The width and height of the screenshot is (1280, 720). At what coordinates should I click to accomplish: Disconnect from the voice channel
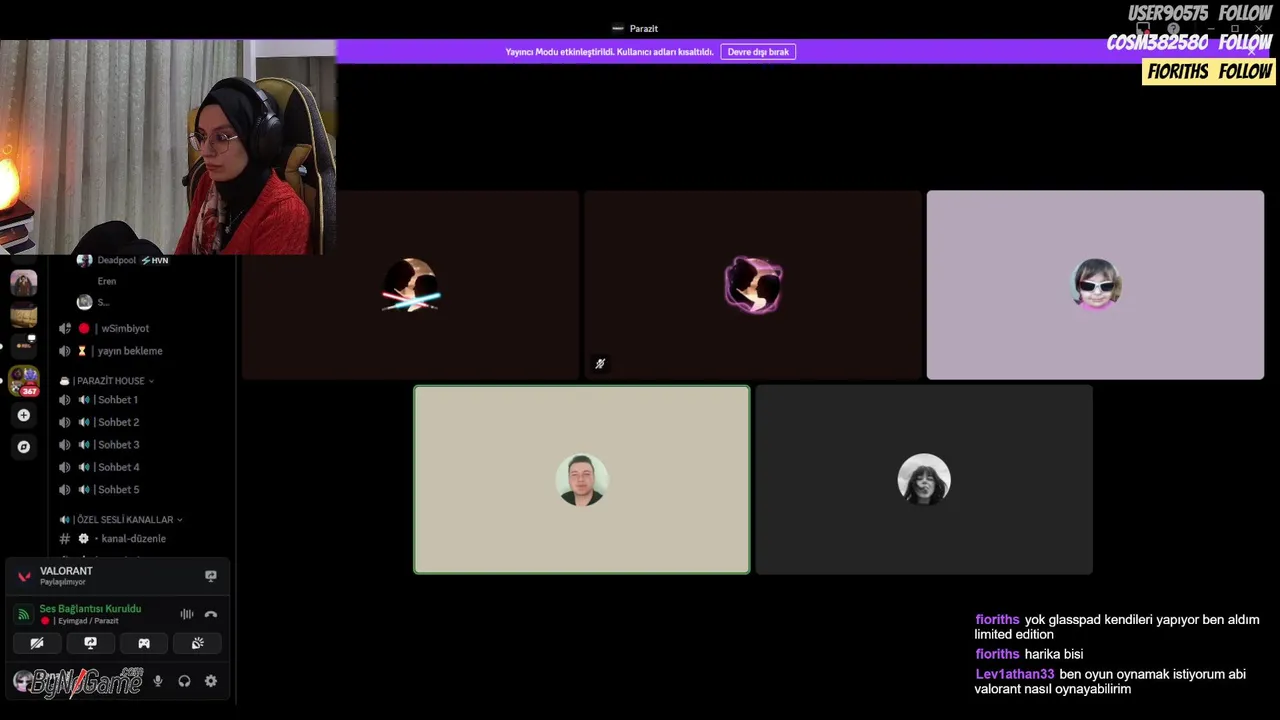pyautogui.click(x=211, y=614)
